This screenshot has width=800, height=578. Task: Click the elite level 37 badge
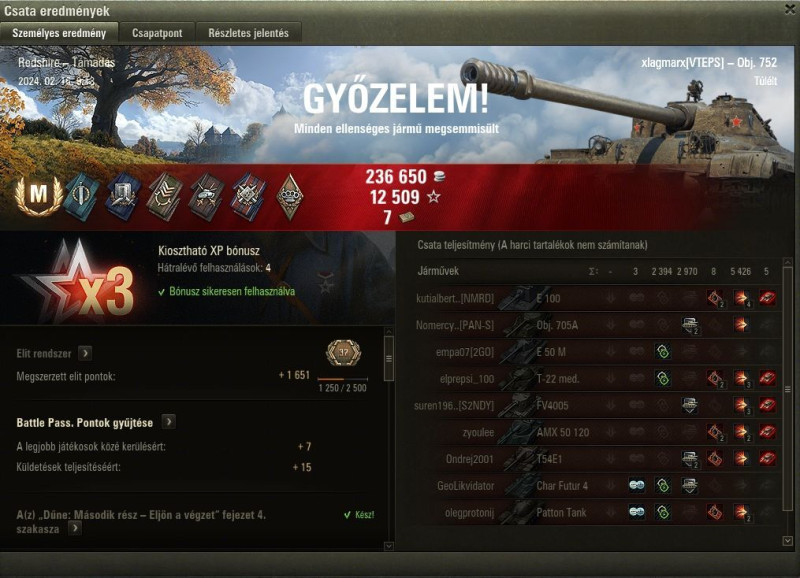(343, 353)
